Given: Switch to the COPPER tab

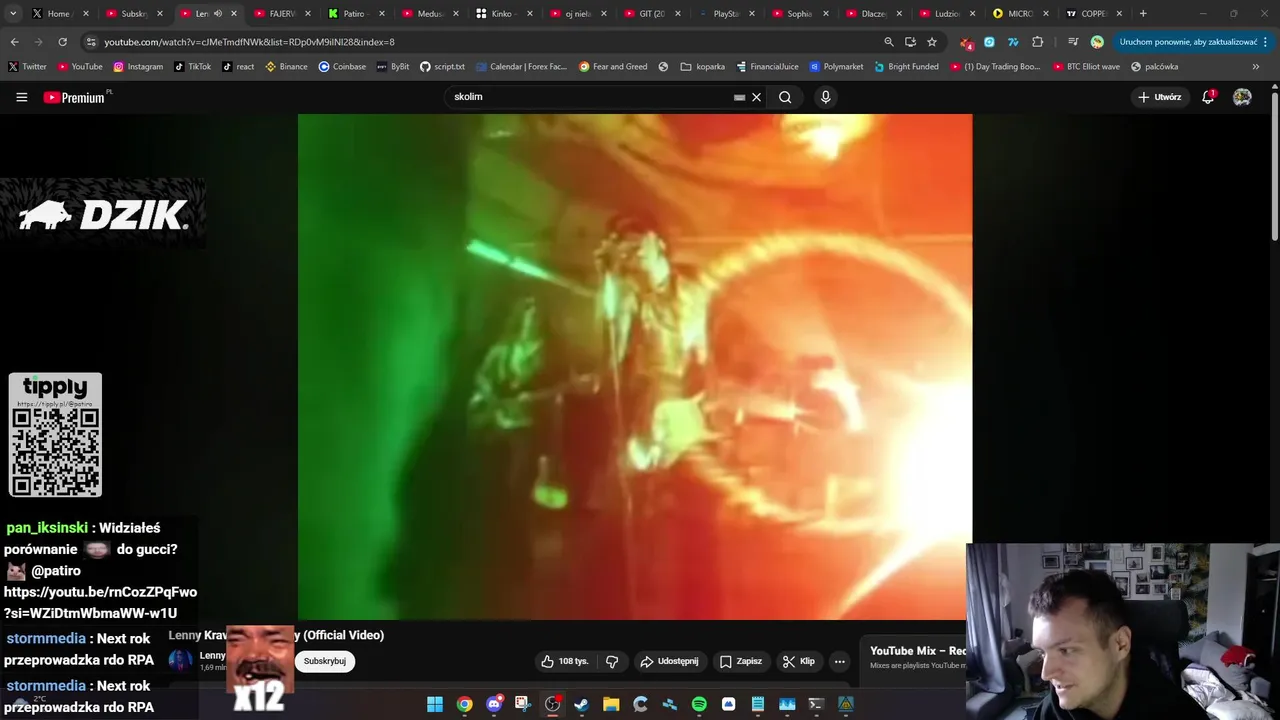Looking at the screenshot, I should pos(1093,14).
